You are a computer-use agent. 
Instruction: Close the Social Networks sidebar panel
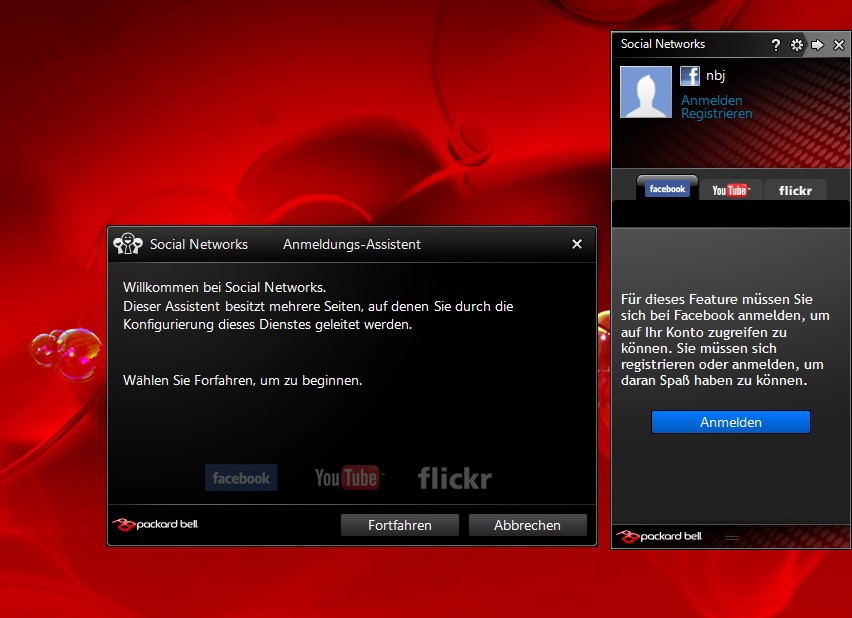839,45
